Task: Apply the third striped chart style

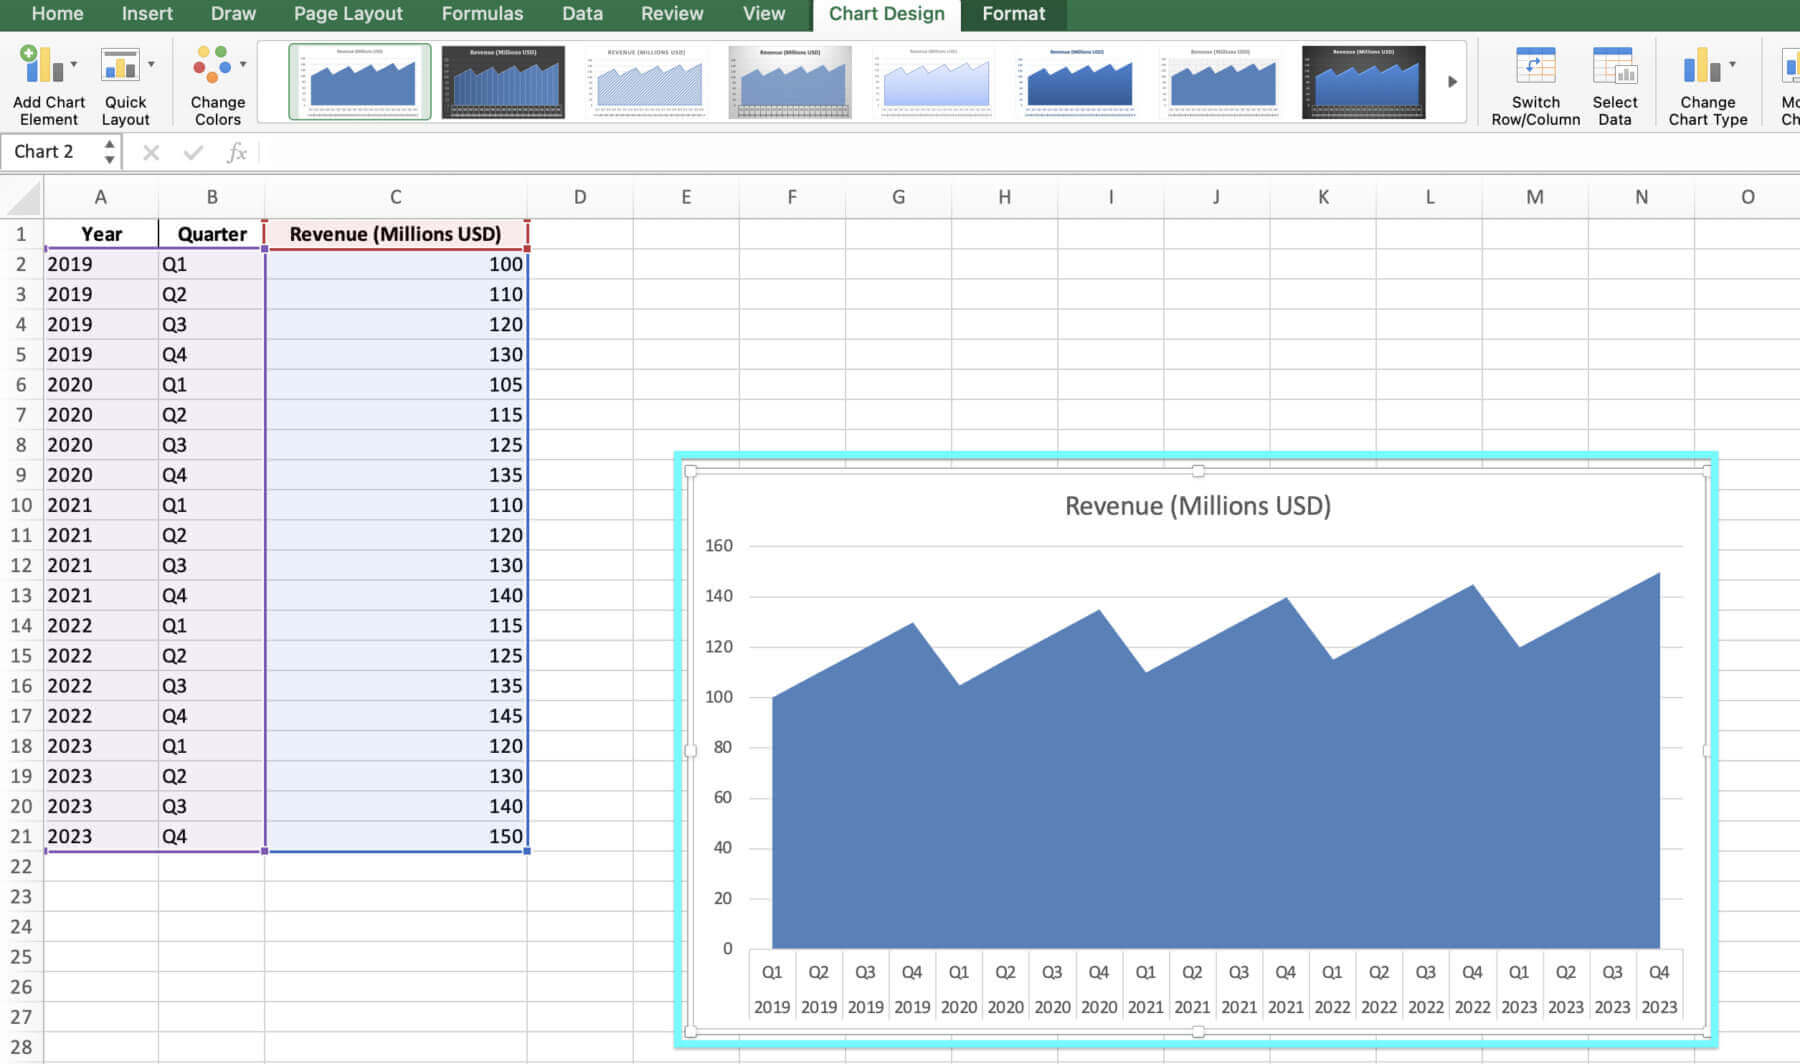Action: click(647, 81)
